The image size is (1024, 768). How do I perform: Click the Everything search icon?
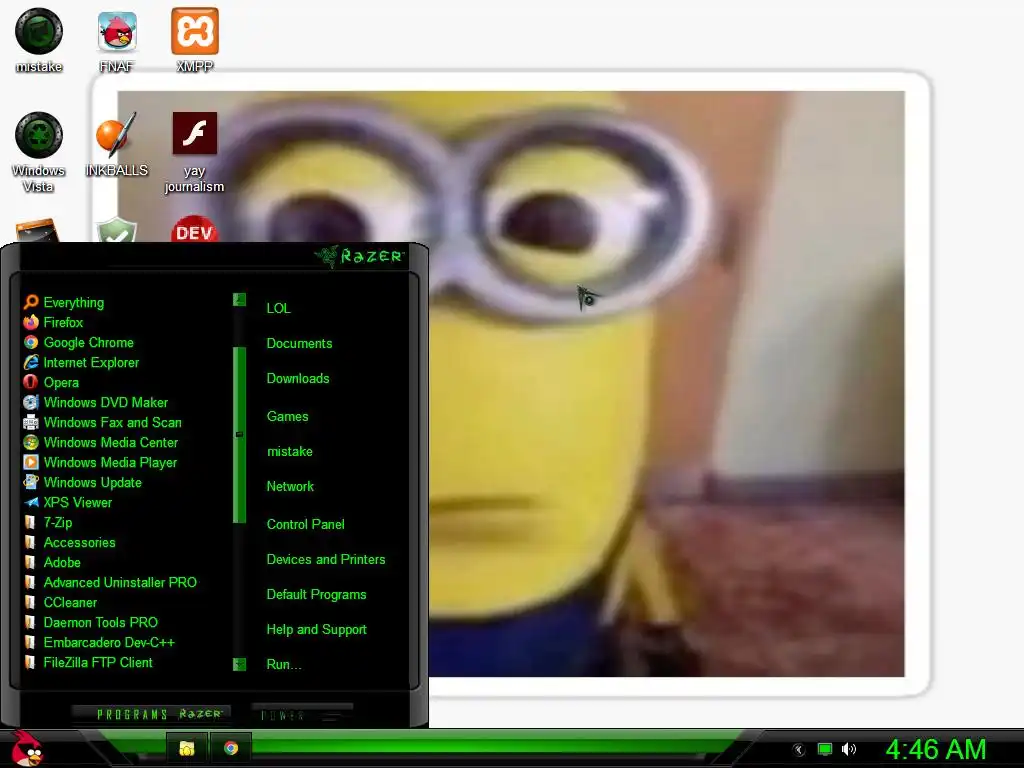[31, 302]
